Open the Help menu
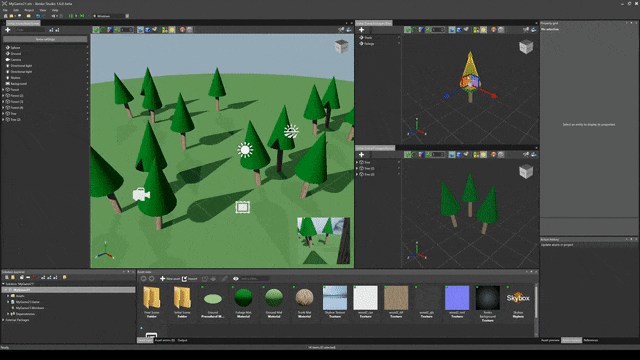640x360 pixels. coord(55,10)
